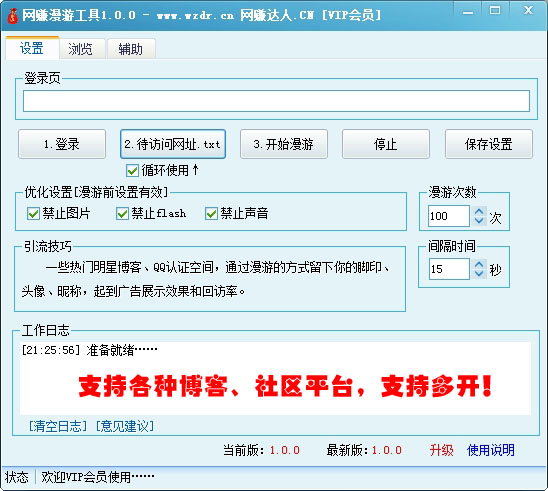This screenshot has width=548, height=491.
Task: Click the log entry 准备就绪
Action: coord(89,350)
